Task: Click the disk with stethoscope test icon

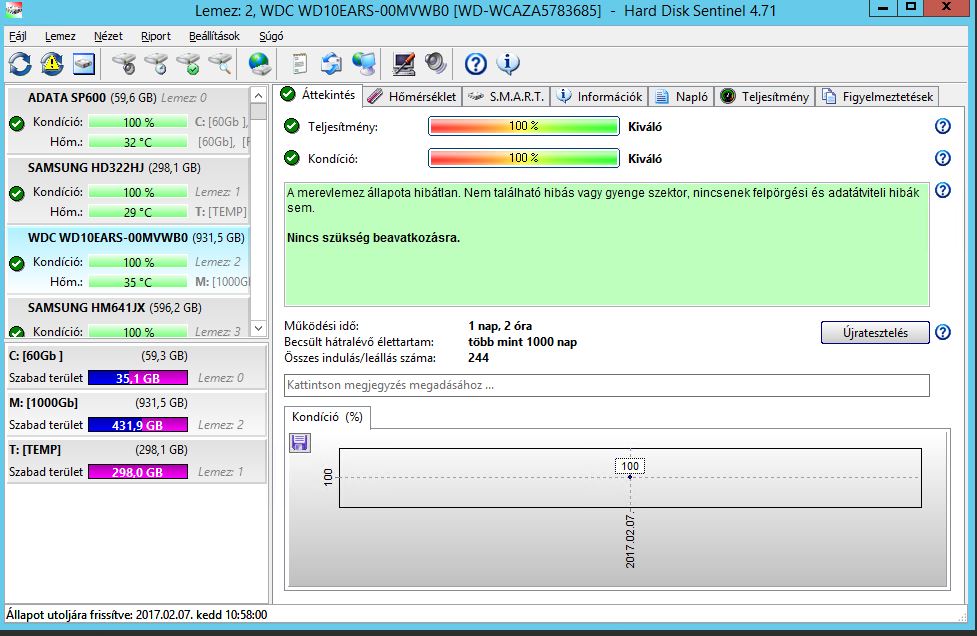Action: coord(123,64)
